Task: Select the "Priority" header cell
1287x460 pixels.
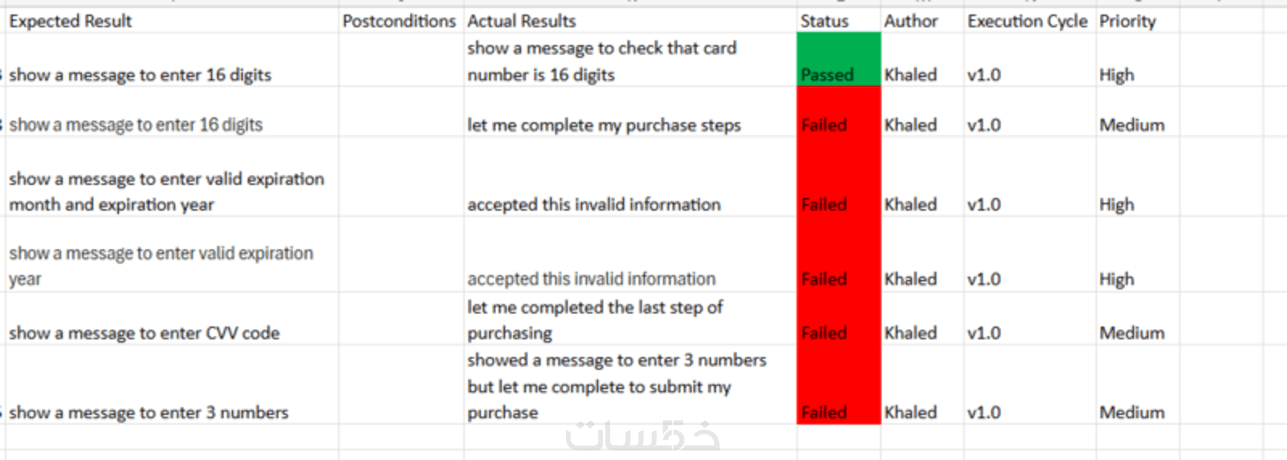Action: tap(1127, 21)
